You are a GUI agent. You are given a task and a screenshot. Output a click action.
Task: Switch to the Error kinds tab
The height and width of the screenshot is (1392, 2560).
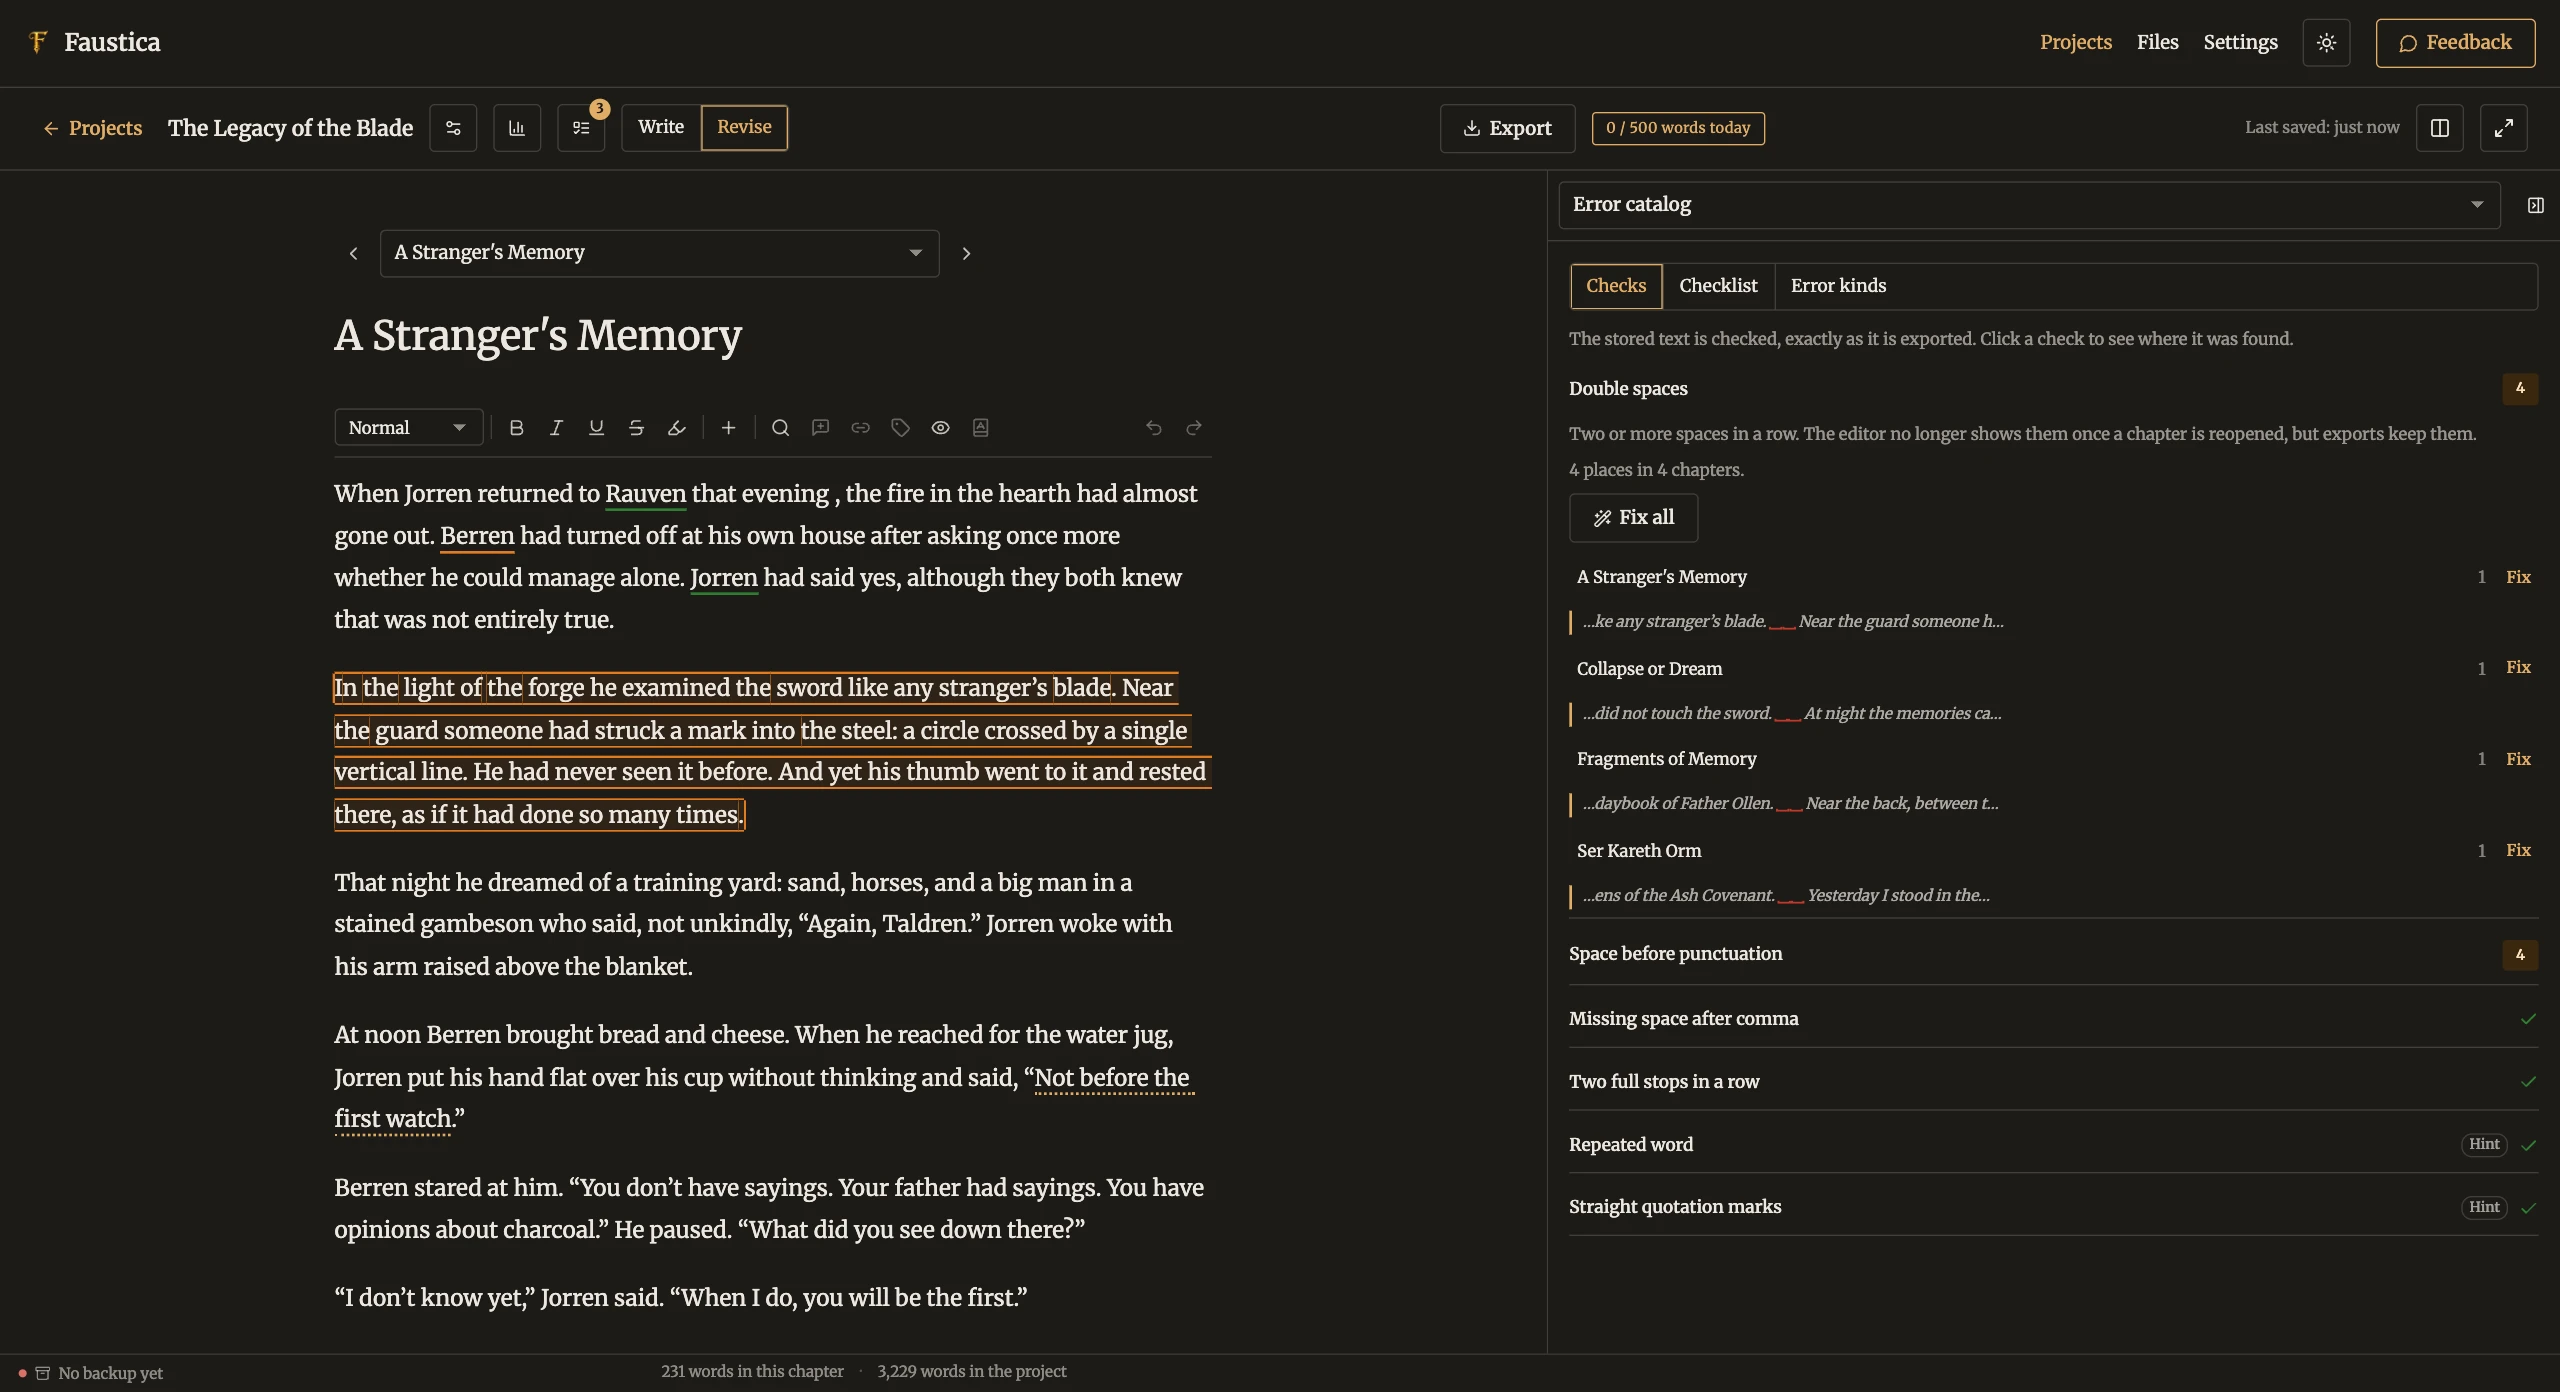[x=1838, y=286]
